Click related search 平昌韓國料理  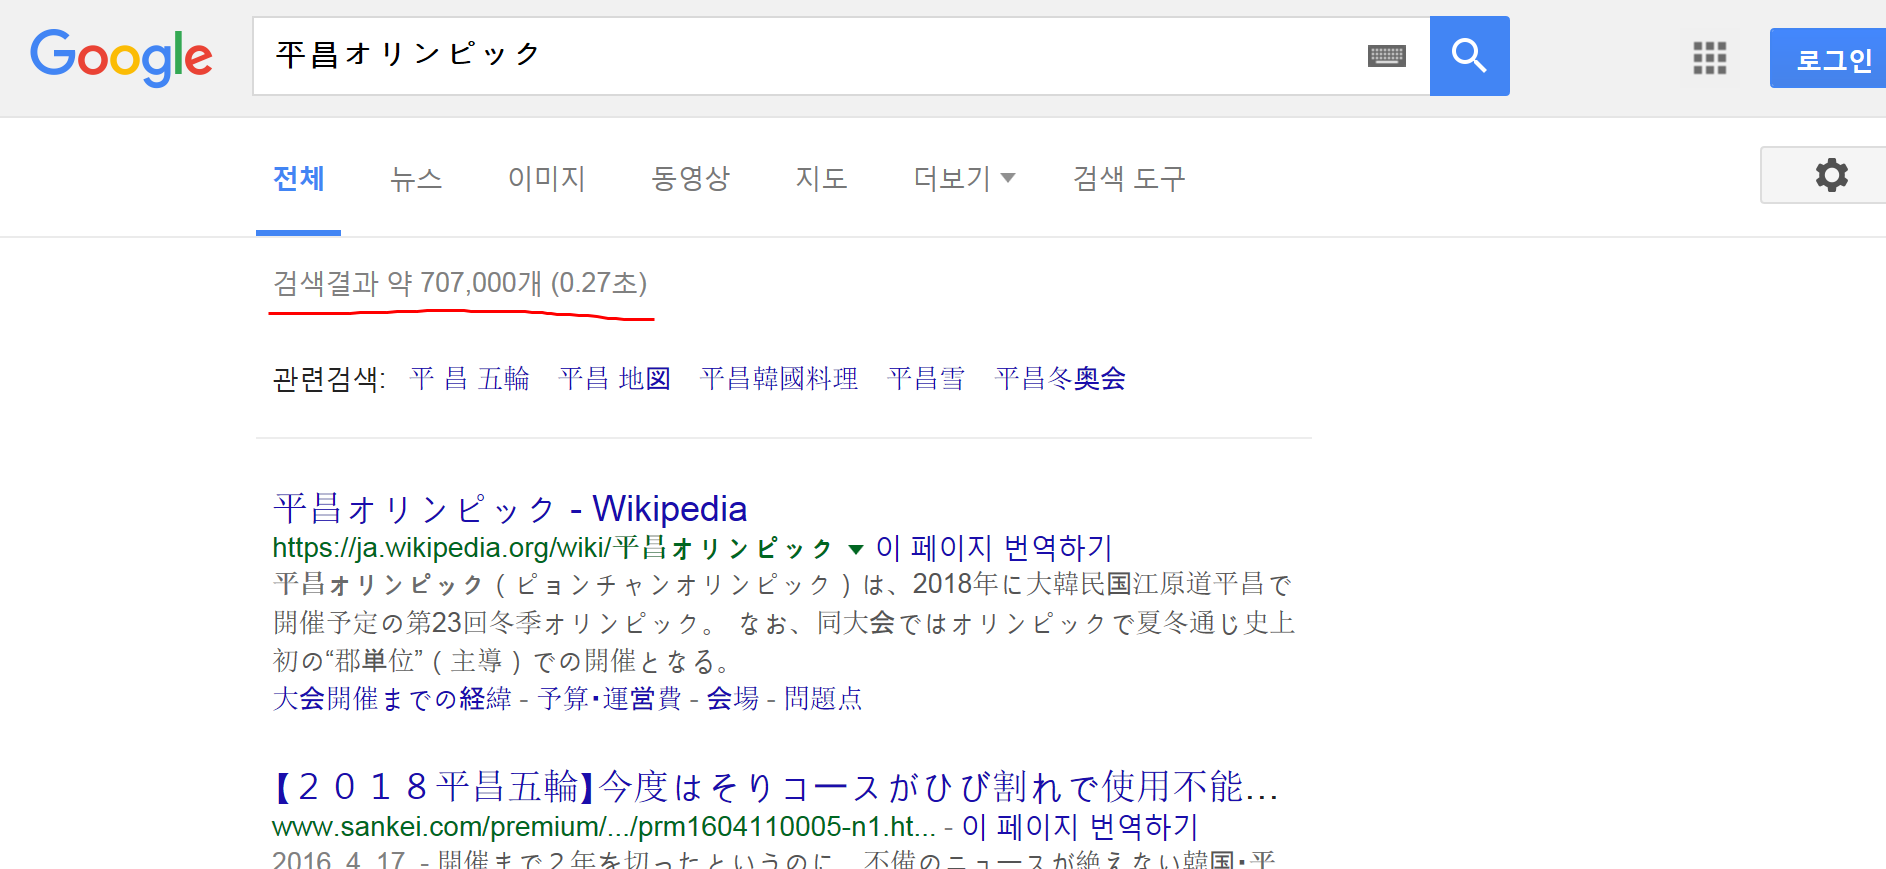click(779, 379)
